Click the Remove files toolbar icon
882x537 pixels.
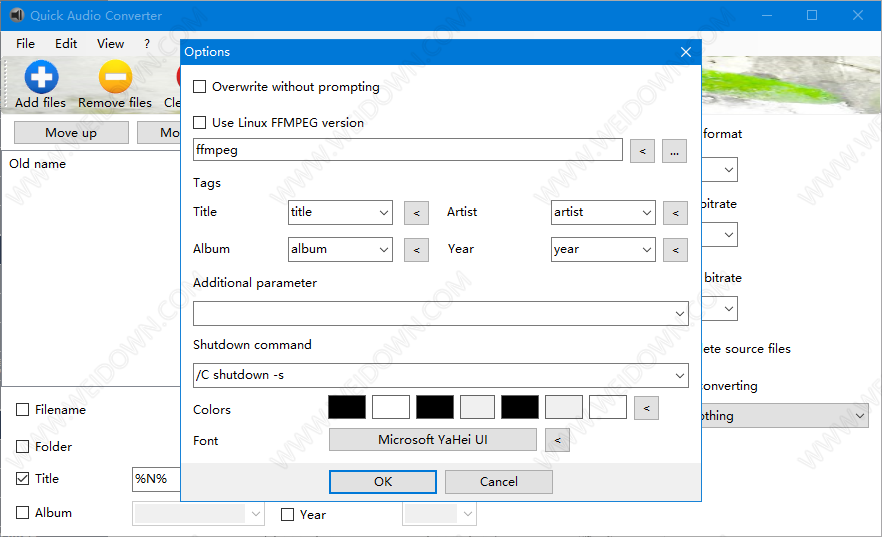click(x=115, y=78)
